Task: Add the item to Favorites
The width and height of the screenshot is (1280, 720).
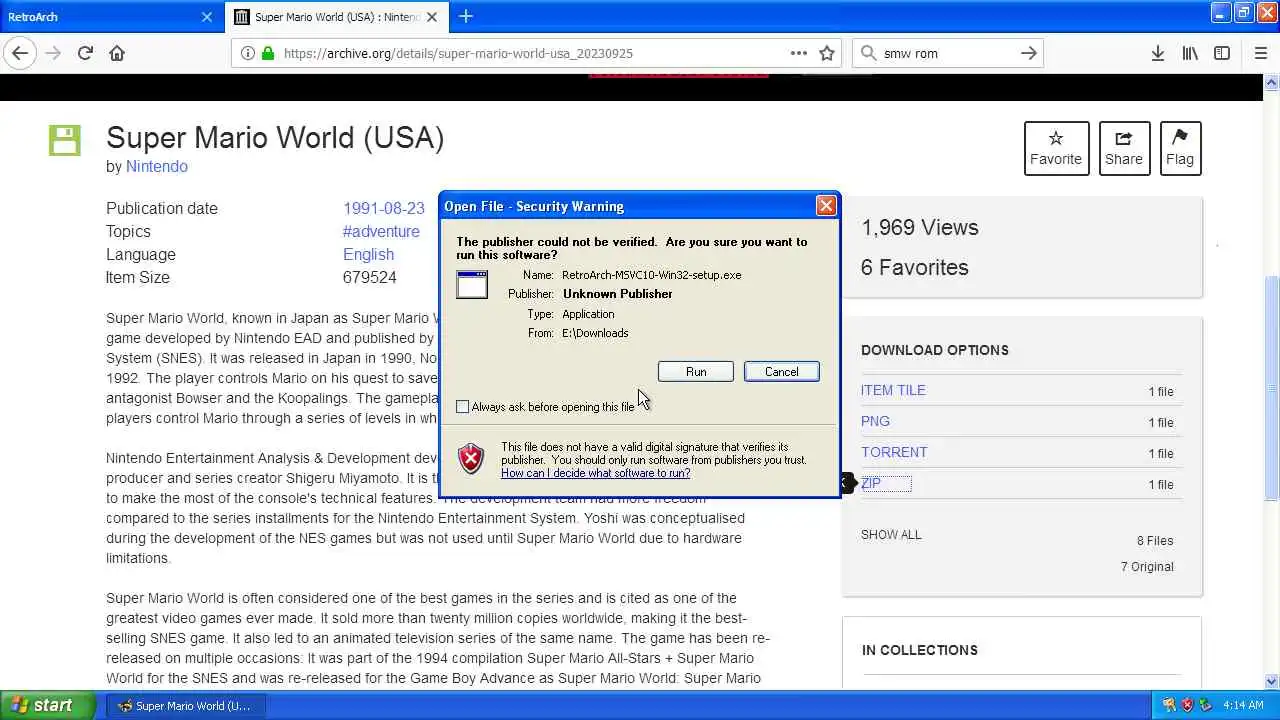Action: pos(1056,148)
